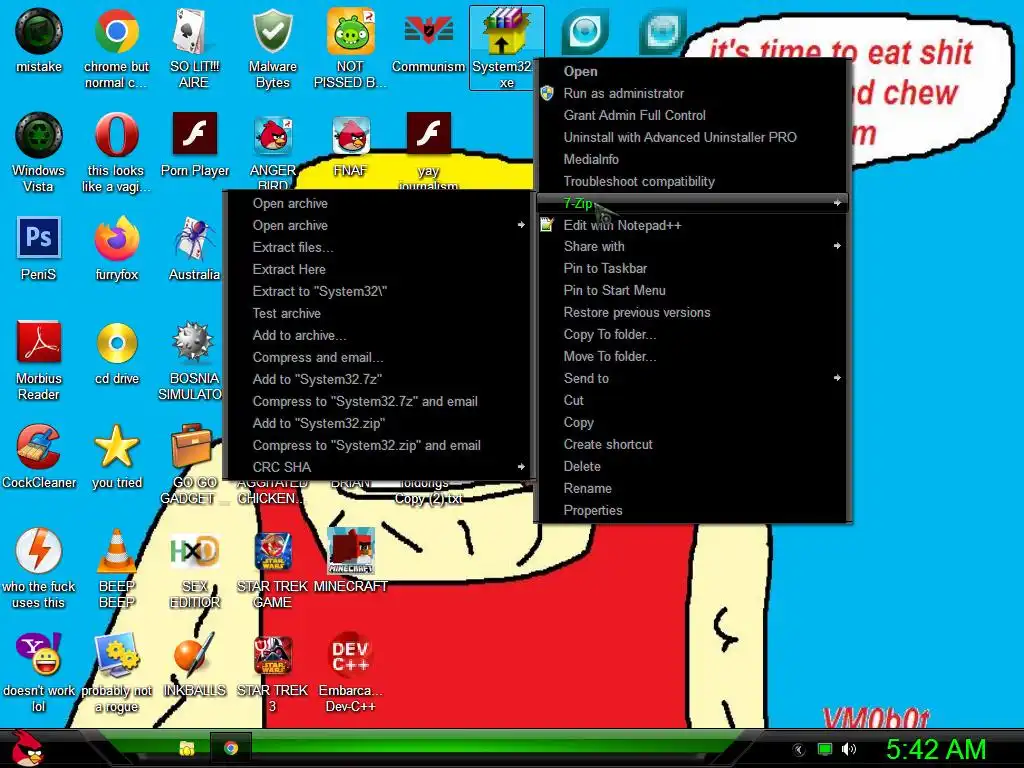This screenshot has height=768, width=1024.
Task: Select the Malware Bytes shield icon
Action: pyautogui.click(x=272, y=31)
